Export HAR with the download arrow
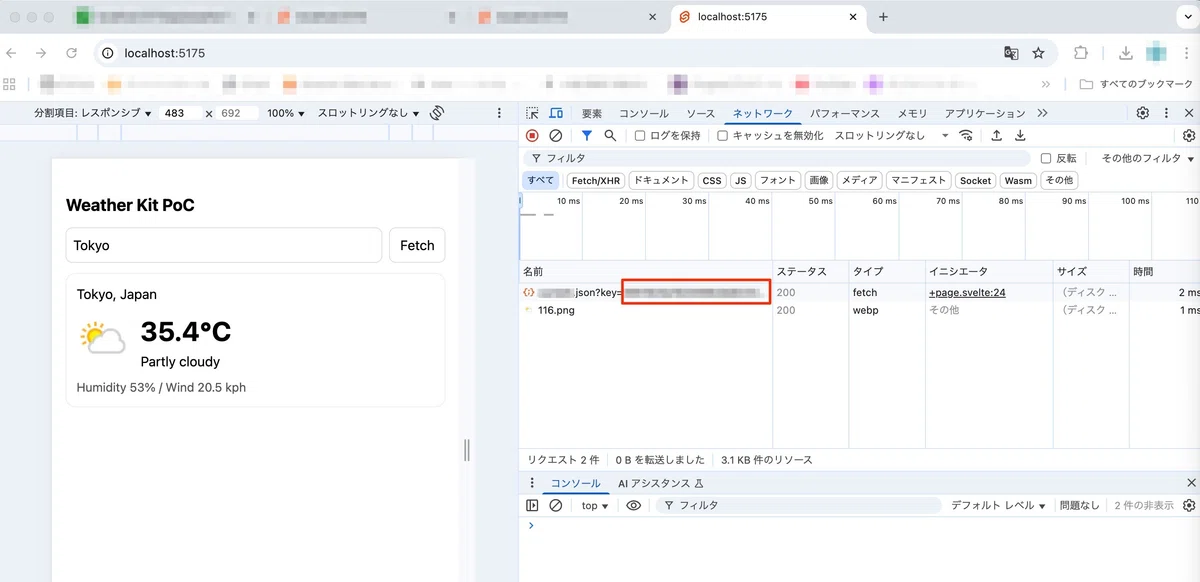This screenshot has width=1200, height=582. 1020,135
